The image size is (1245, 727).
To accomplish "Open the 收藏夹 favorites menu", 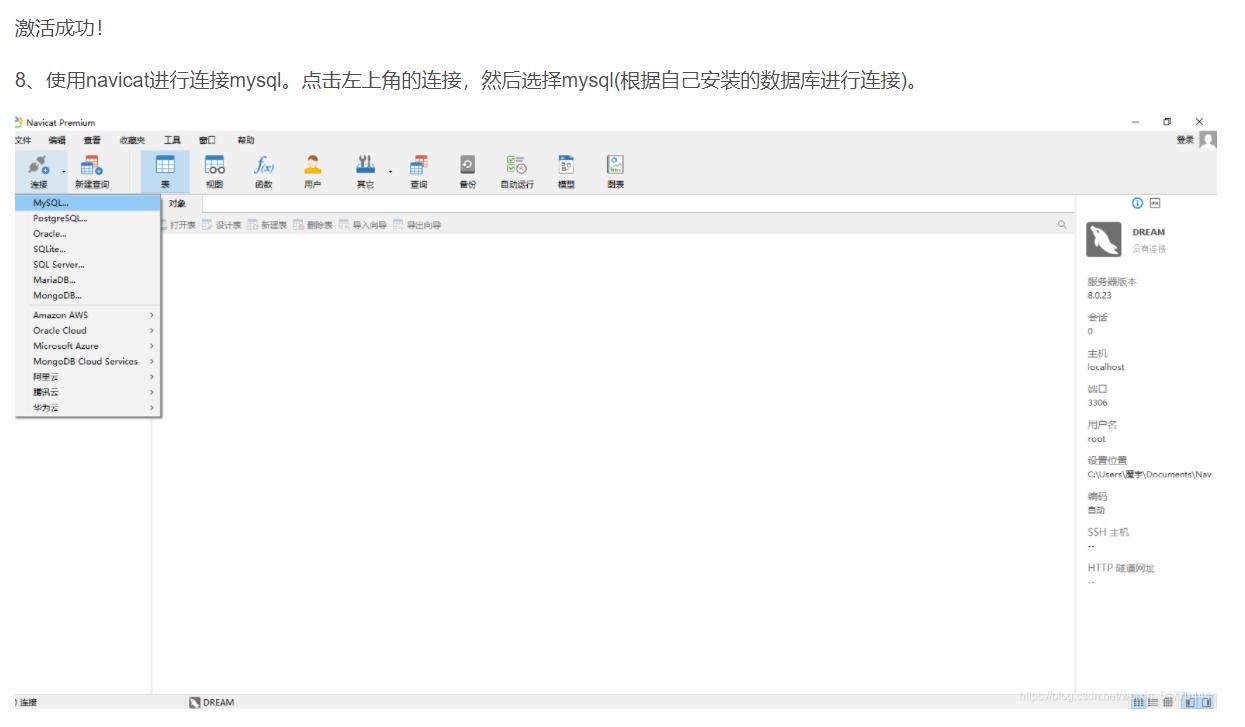I will (132, 140).
